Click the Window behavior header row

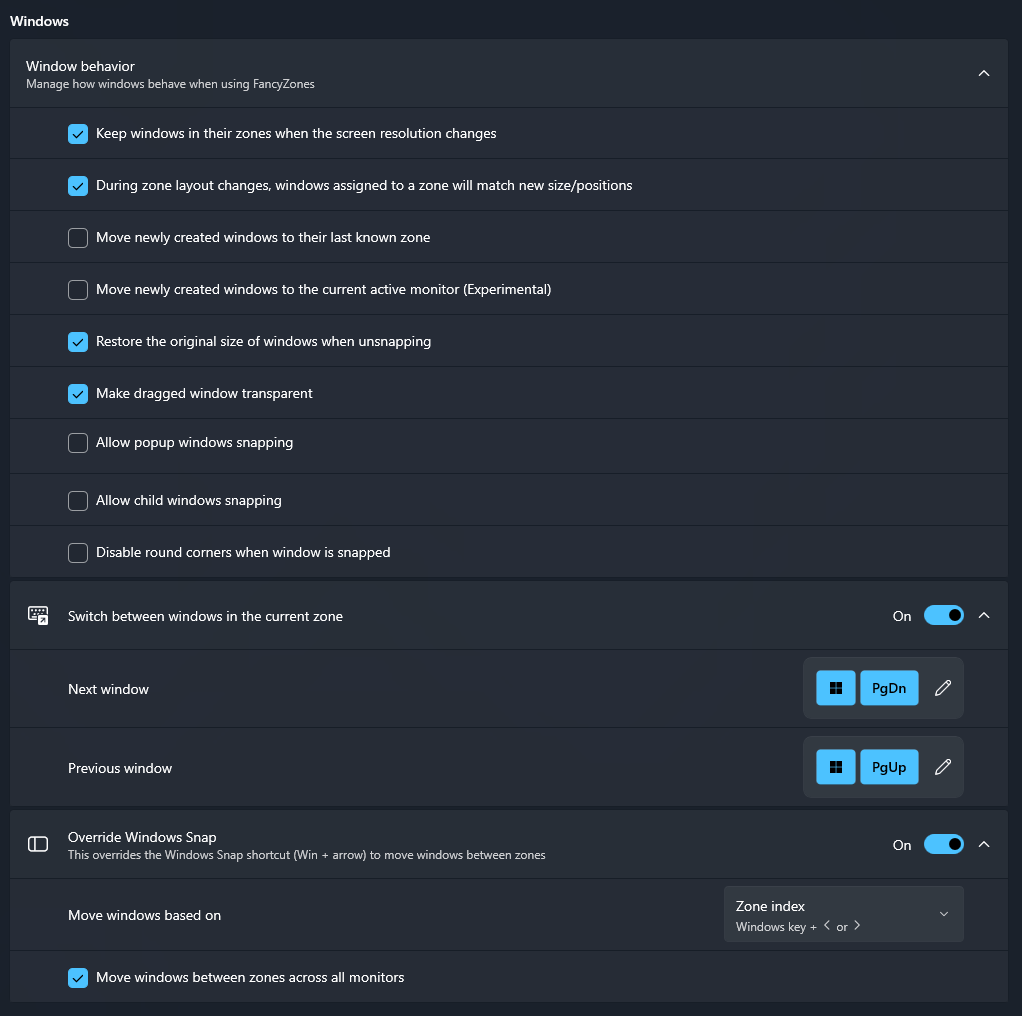click(x=500, y=73)
